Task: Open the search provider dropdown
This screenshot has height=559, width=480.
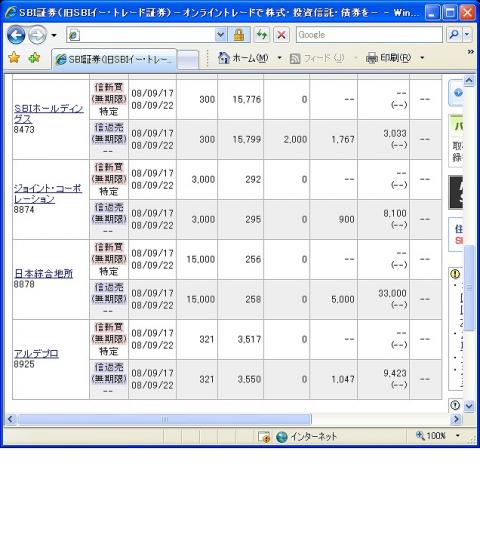Action: pyautogui.click(x=467, y=35)
